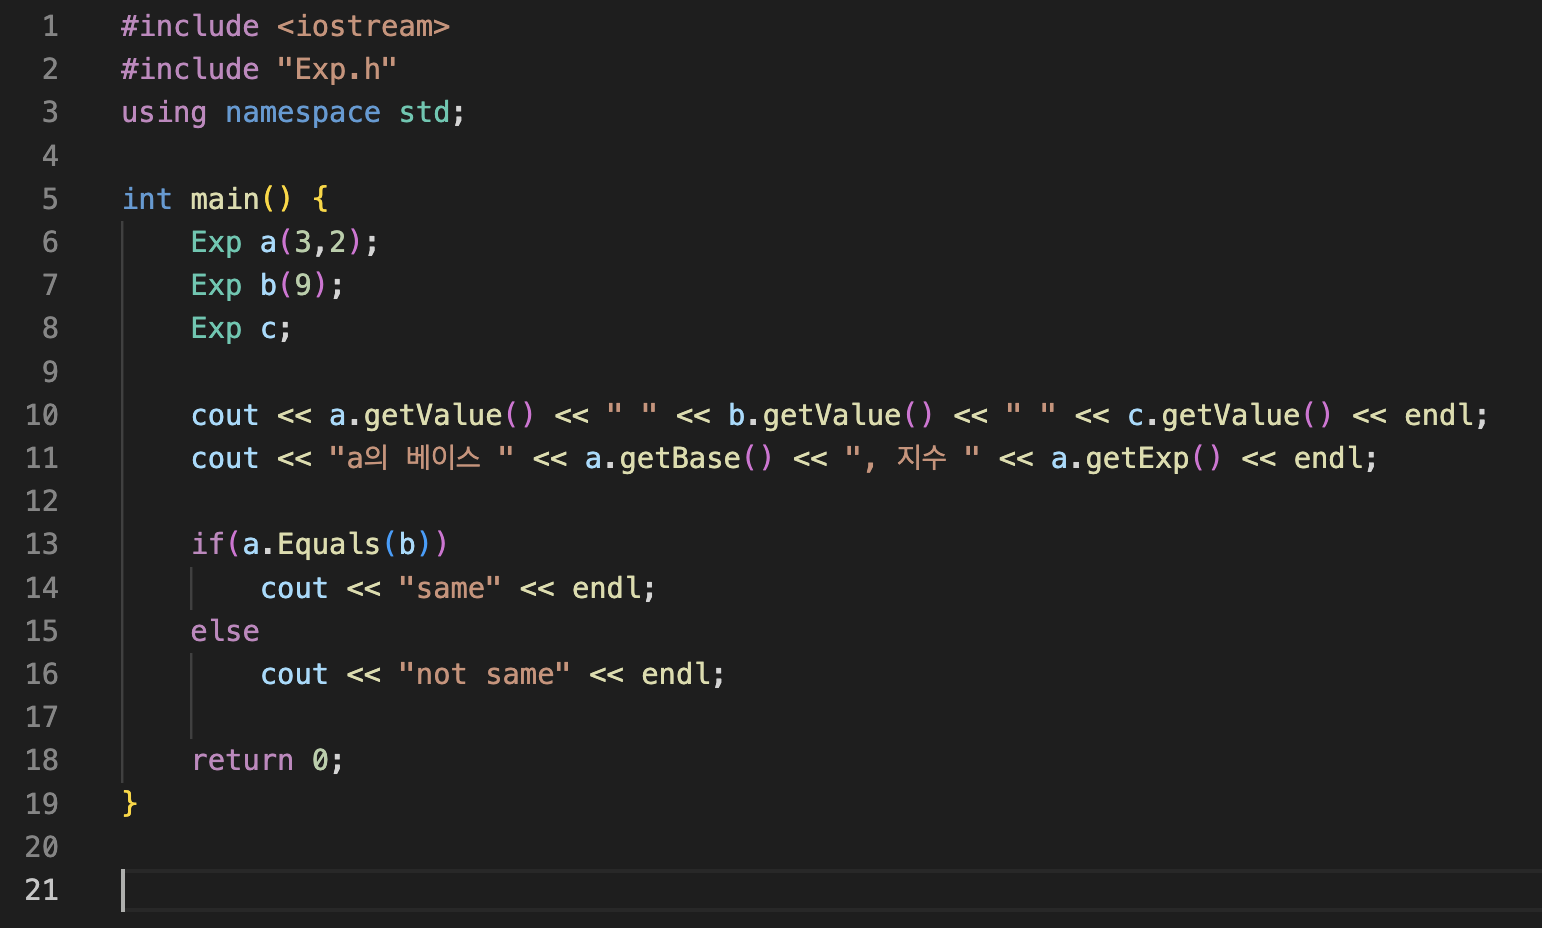Click the 'main' function name
This screenshot has width=1542, height=928.
(x=225, y=199)
